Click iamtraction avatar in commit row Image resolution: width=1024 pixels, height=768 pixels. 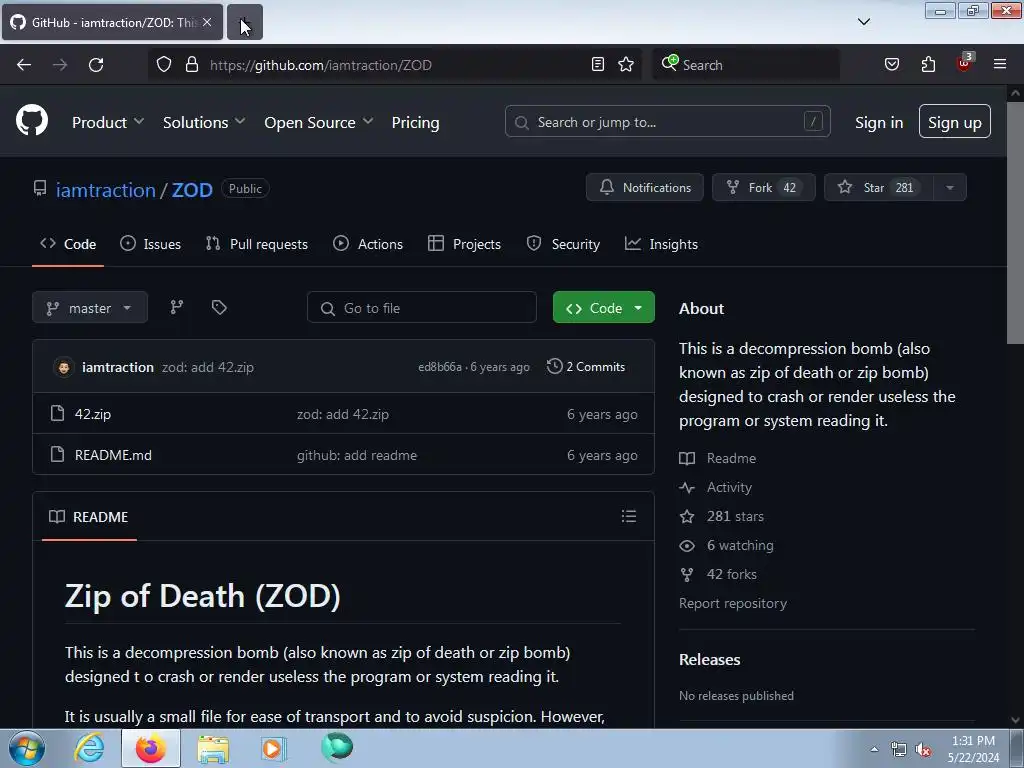[x=63, y=367]
